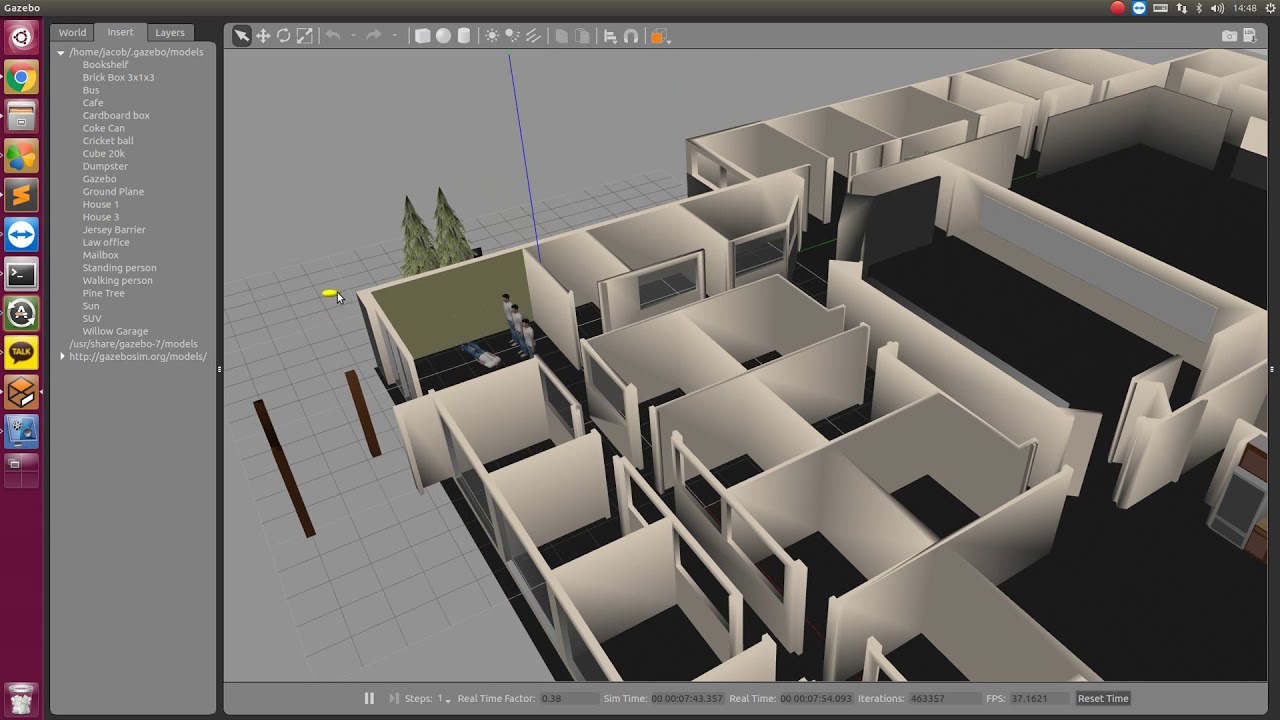Insert a cylinder shape
Image resolution: width=1280 pixels, height=720 pixels.
point(464,36)
